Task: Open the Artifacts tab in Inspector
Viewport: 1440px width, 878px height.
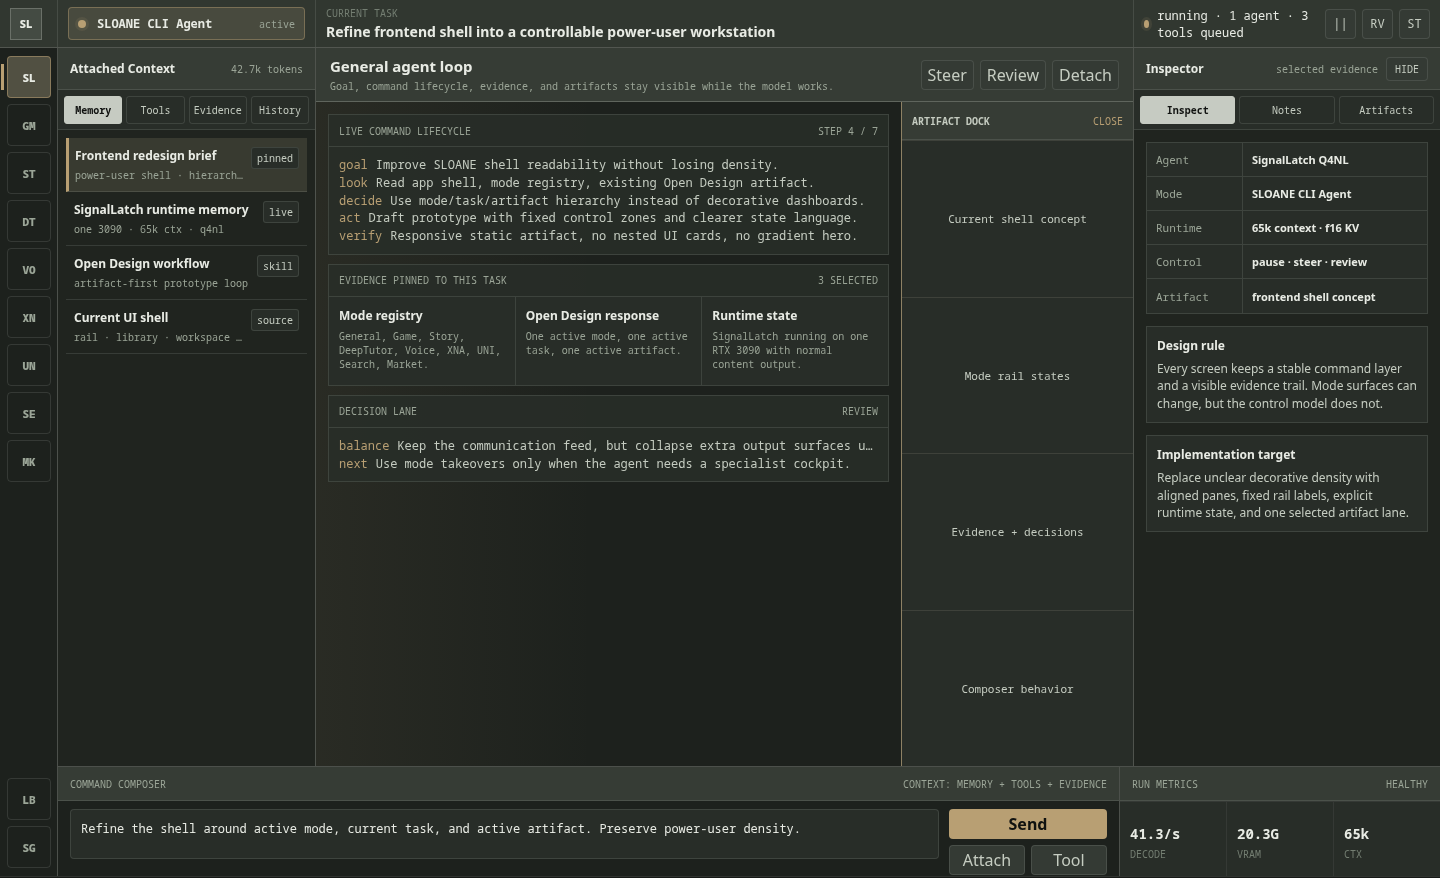Action: pos(1386,110)
